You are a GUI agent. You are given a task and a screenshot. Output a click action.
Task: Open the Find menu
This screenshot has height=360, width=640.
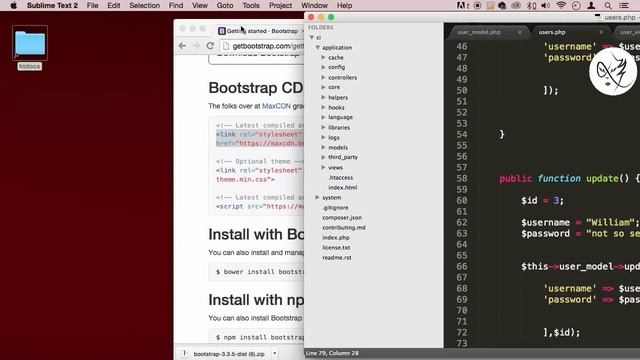(x=176, y=6)
